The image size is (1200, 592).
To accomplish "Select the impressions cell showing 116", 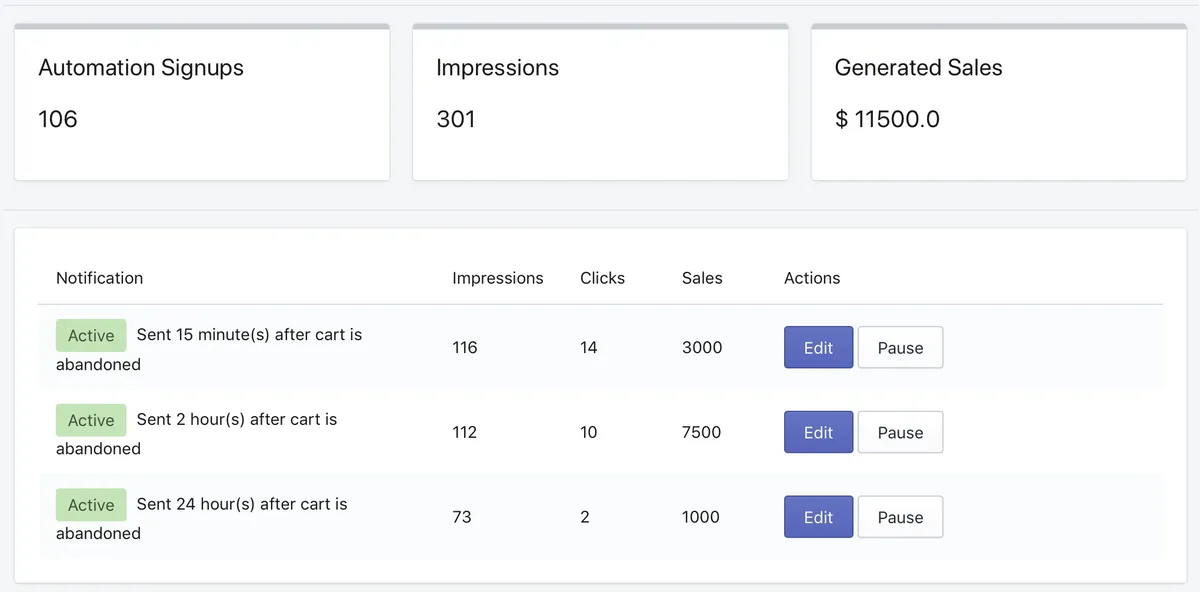I will point(465,348).
